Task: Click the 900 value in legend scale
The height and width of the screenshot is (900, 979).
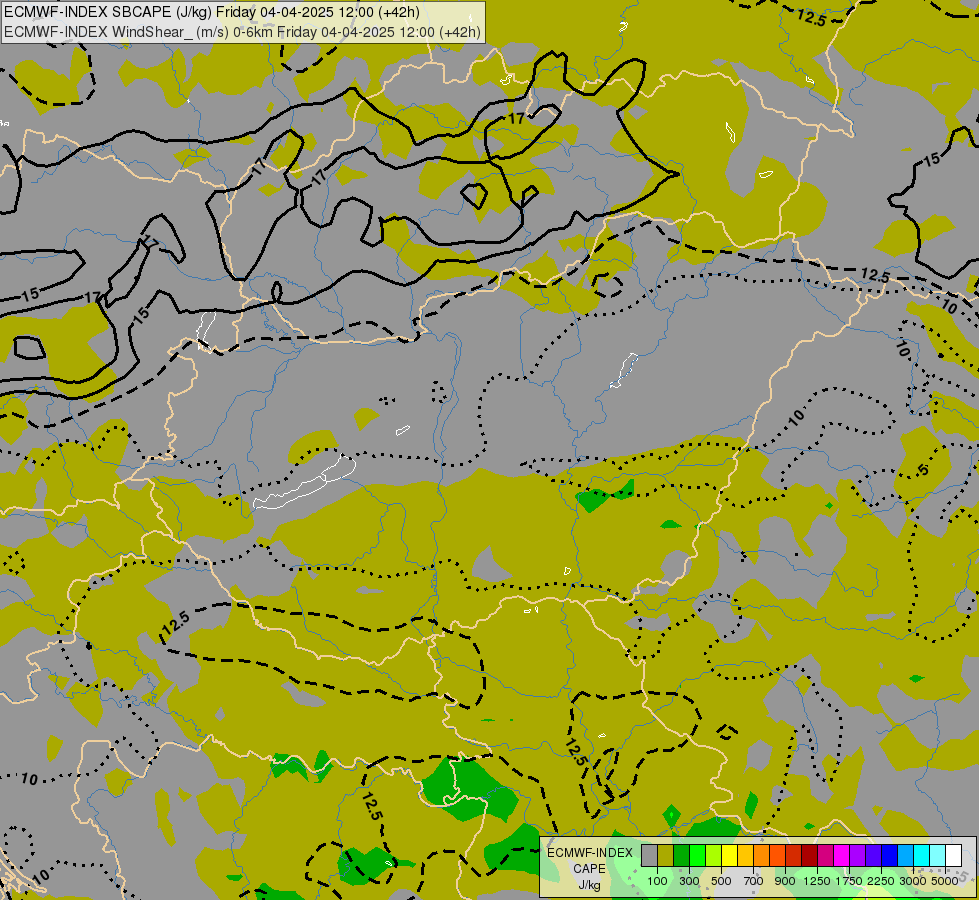Action: point(785,881)
